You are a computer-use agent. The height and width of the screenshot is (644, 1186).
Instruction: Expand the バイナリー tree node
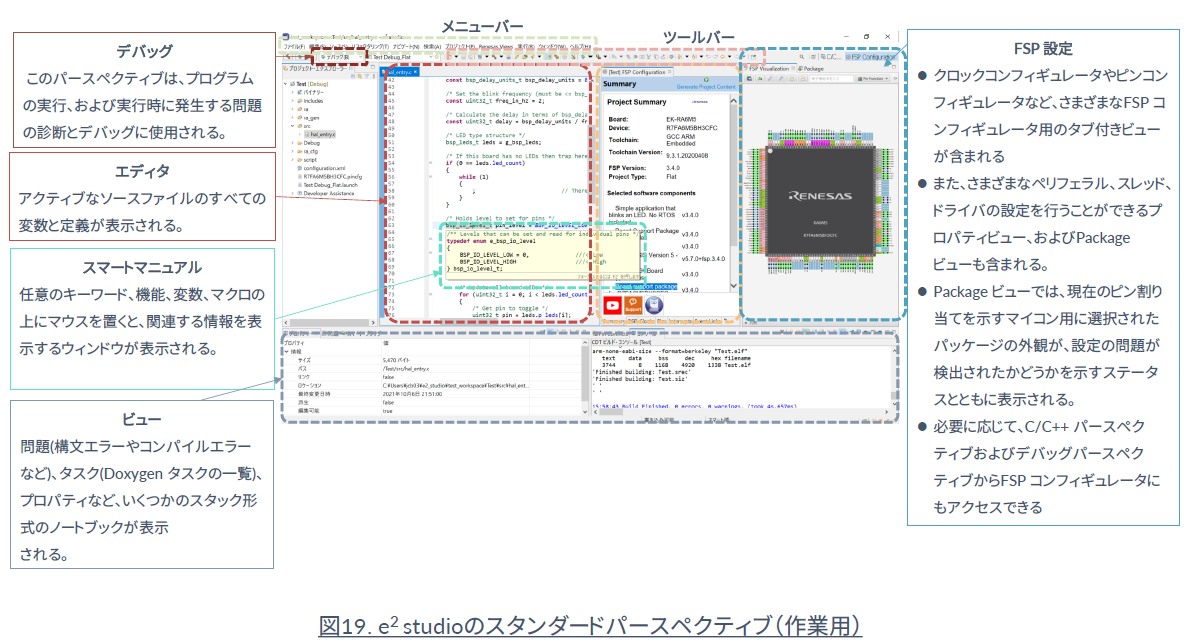293,92
